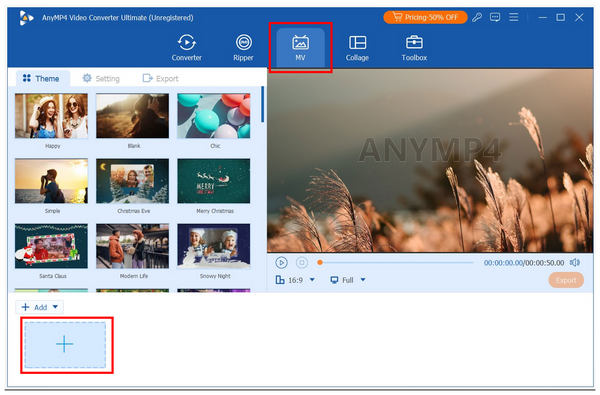
Task: Play the preview video
Action: [281, 263]
